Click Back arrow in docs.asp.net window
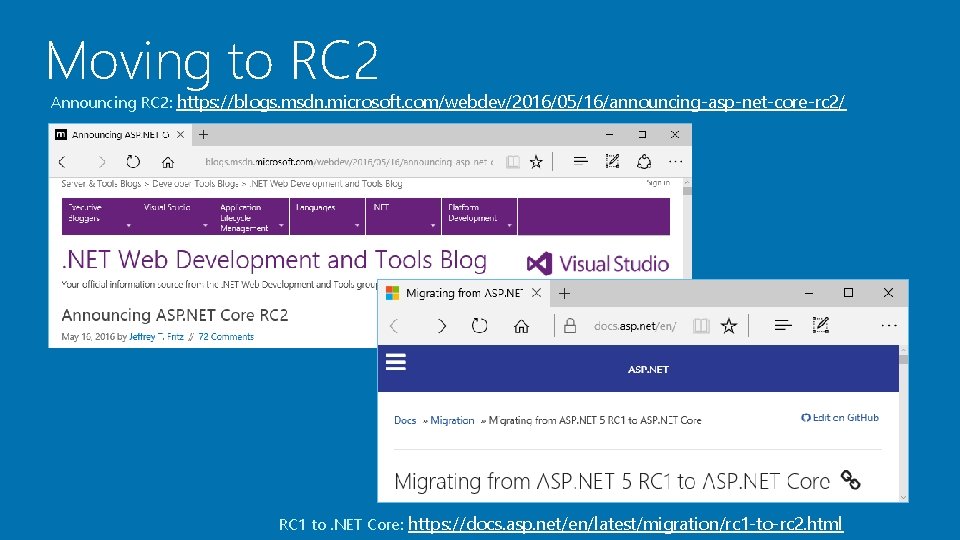Screen dimensions: 960x540 pos(394,326)
